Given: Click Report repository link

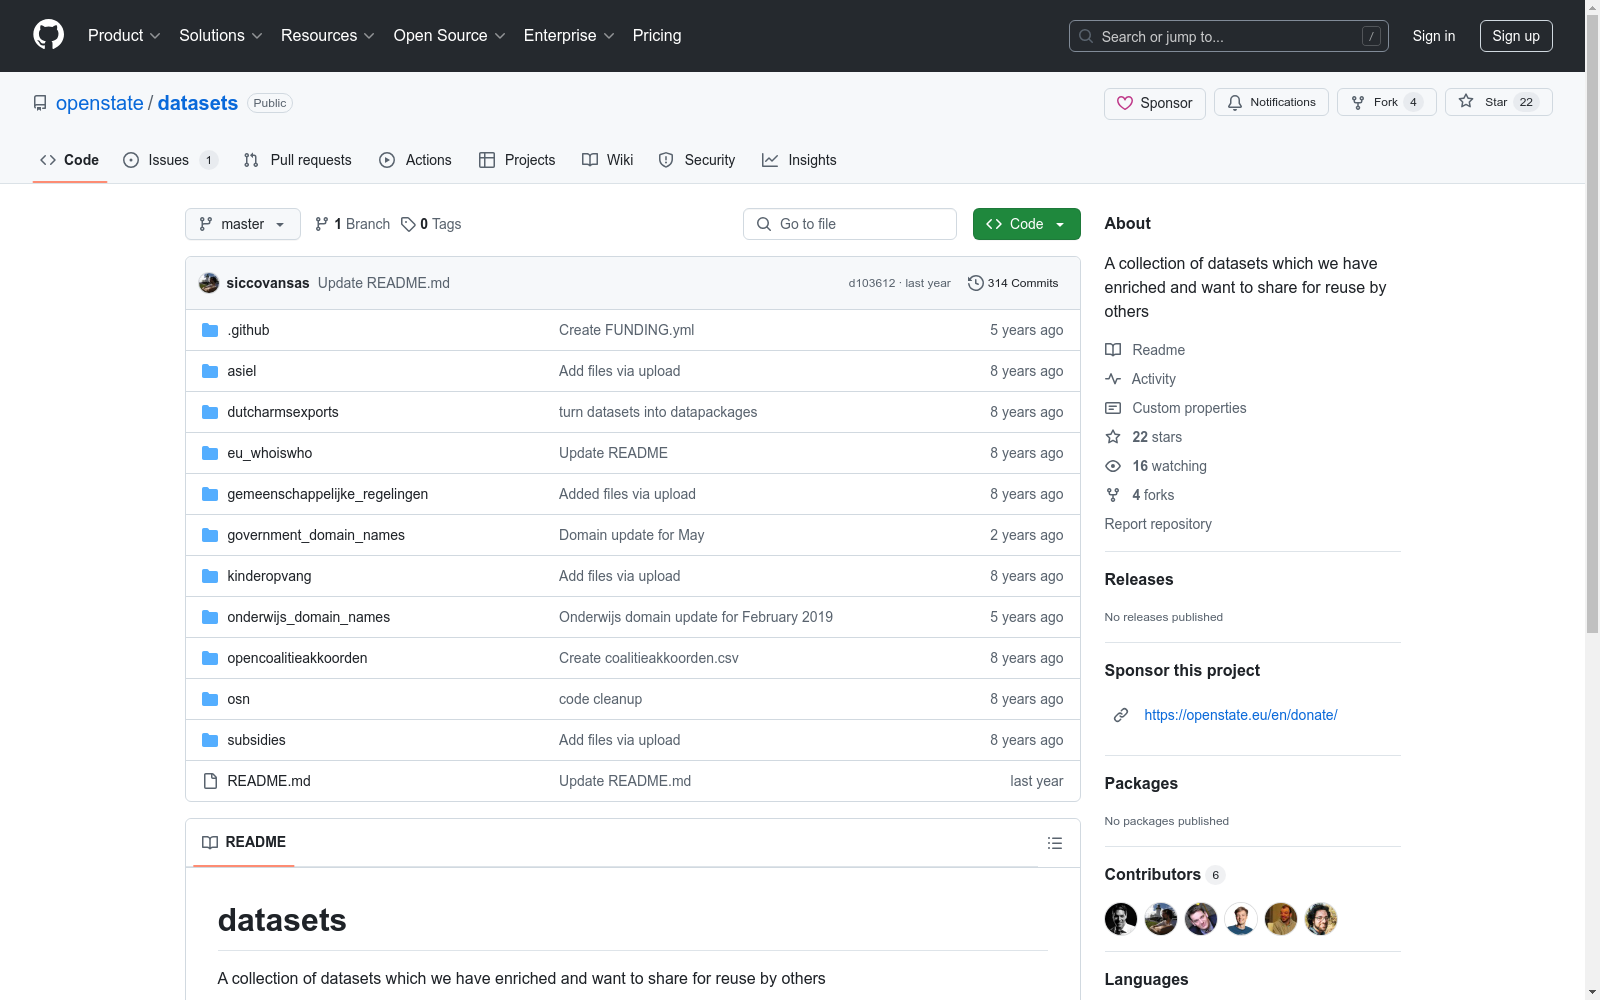Looking at the screenshot, I should [1158, 524].
